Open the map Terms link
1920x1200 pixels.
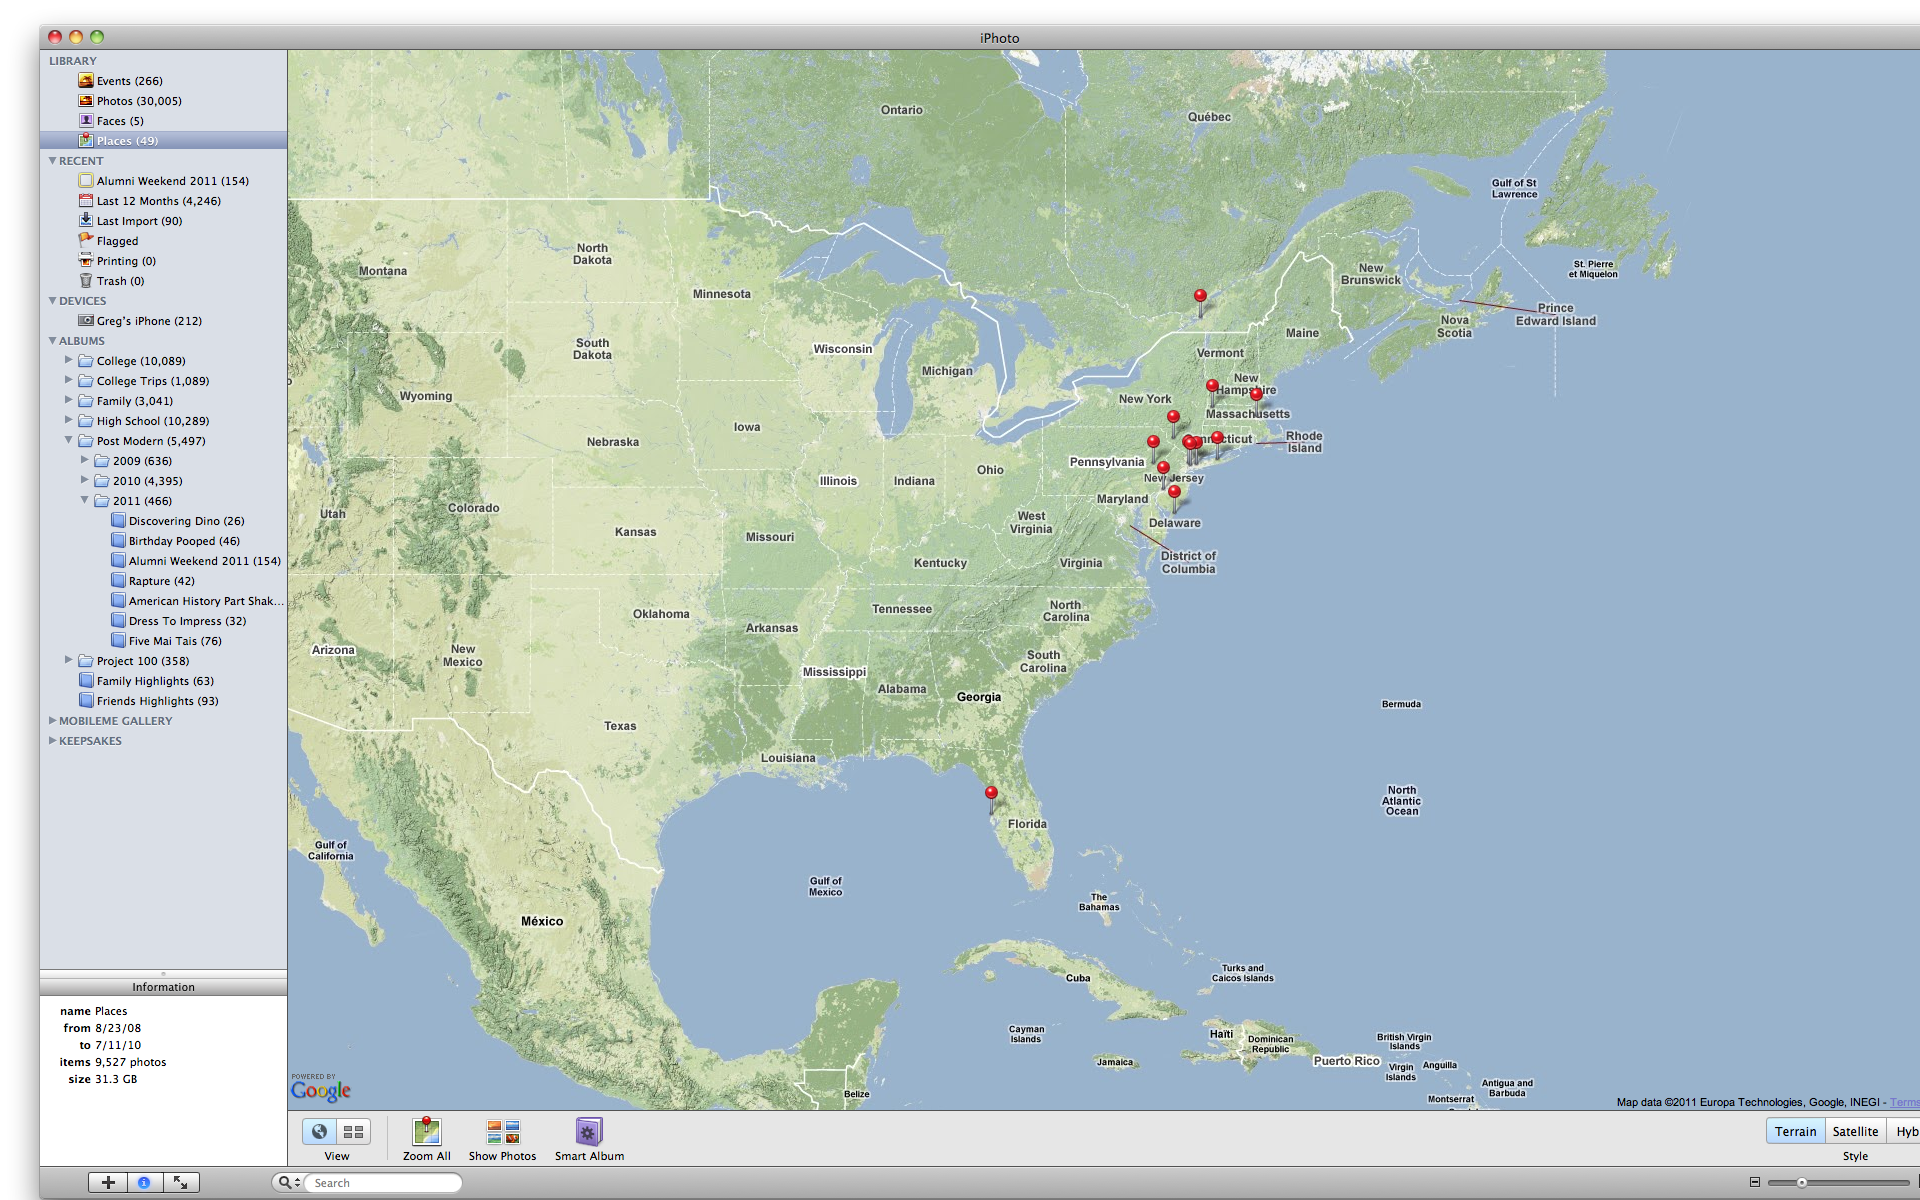1904,1102
